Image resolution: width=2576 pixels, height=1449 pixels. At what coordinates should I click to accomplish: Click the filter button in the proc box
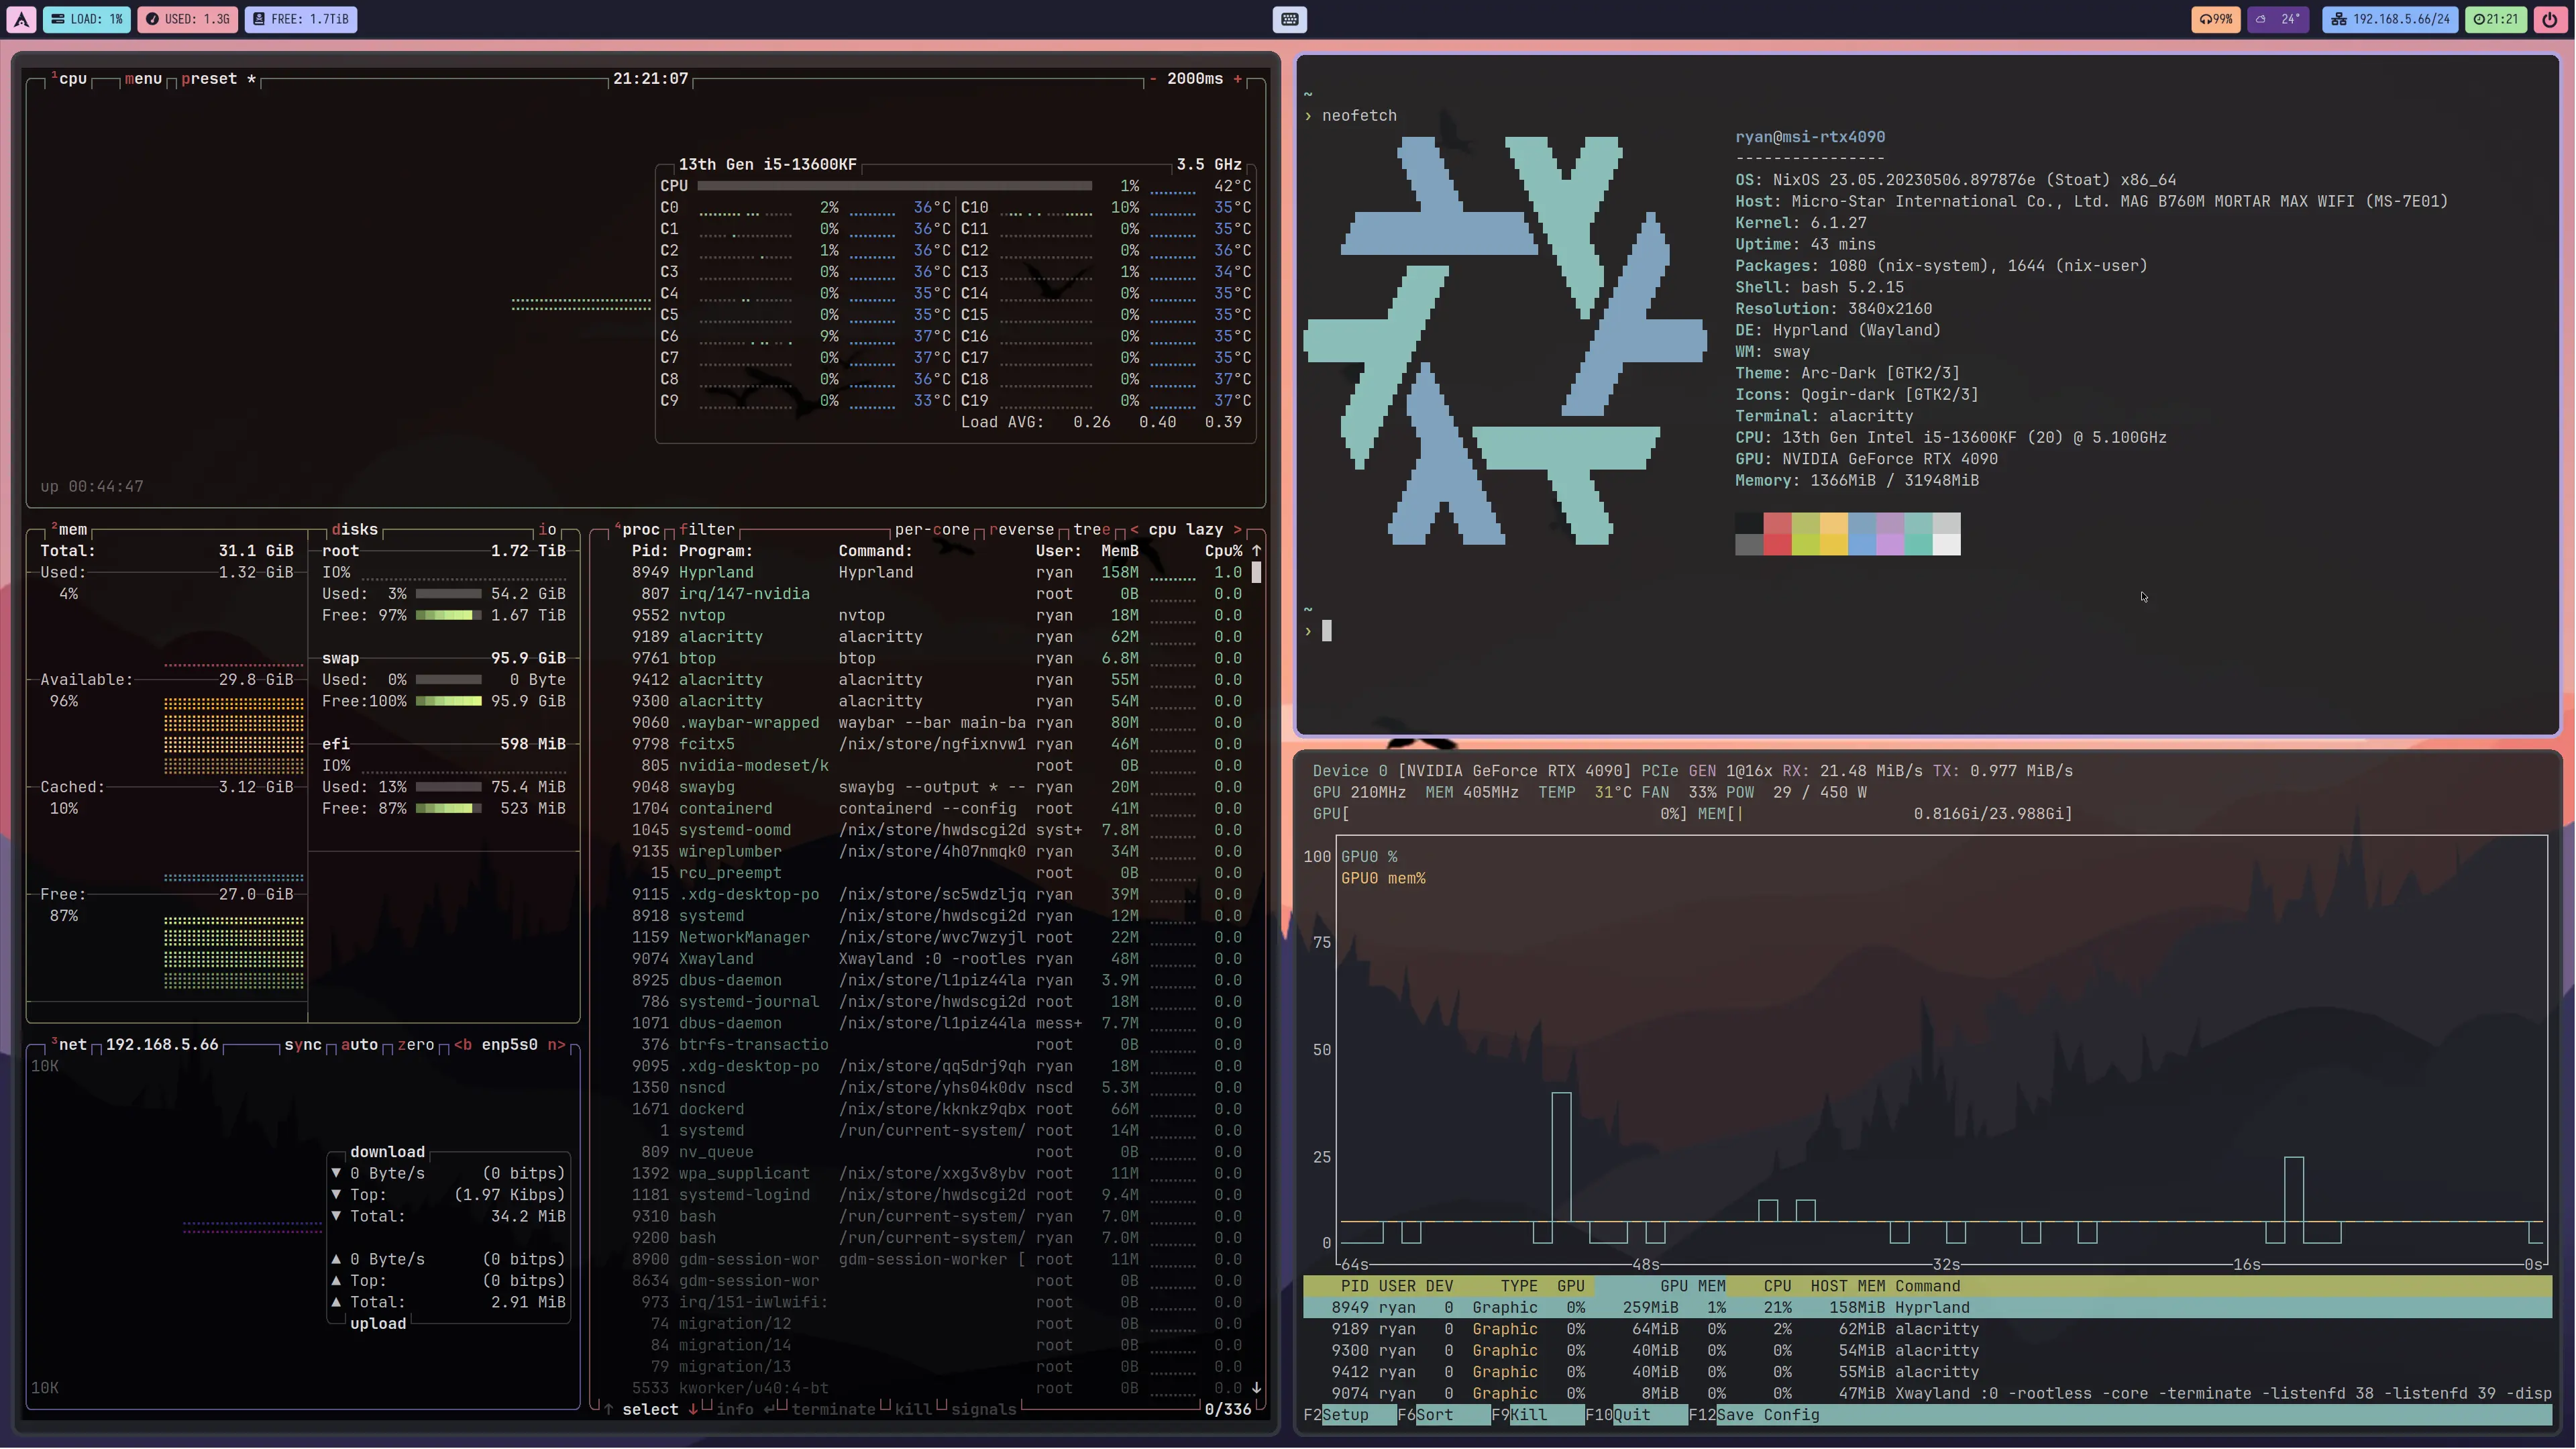(706, 530)
